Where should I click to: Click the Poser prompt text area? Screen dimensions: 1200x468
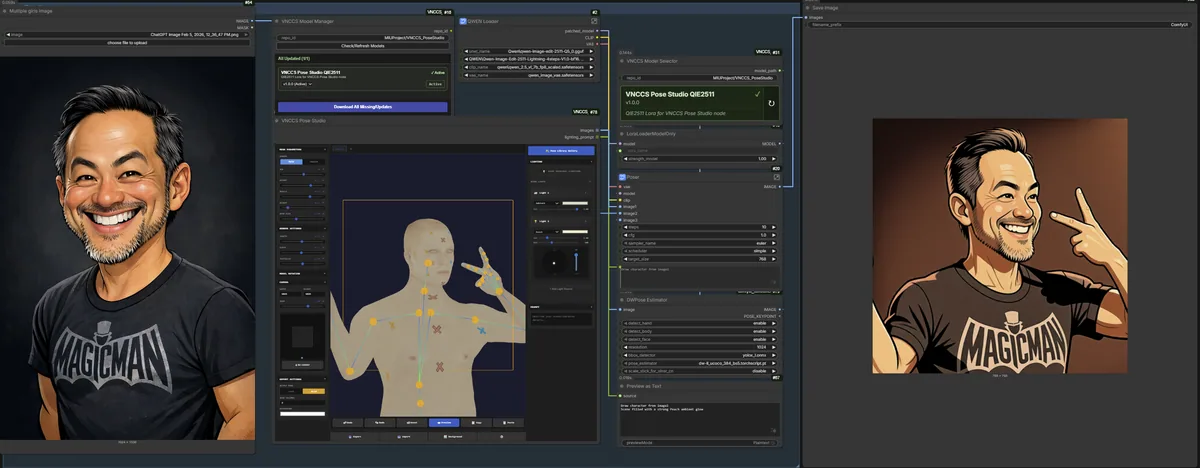[x=700, y=277]
